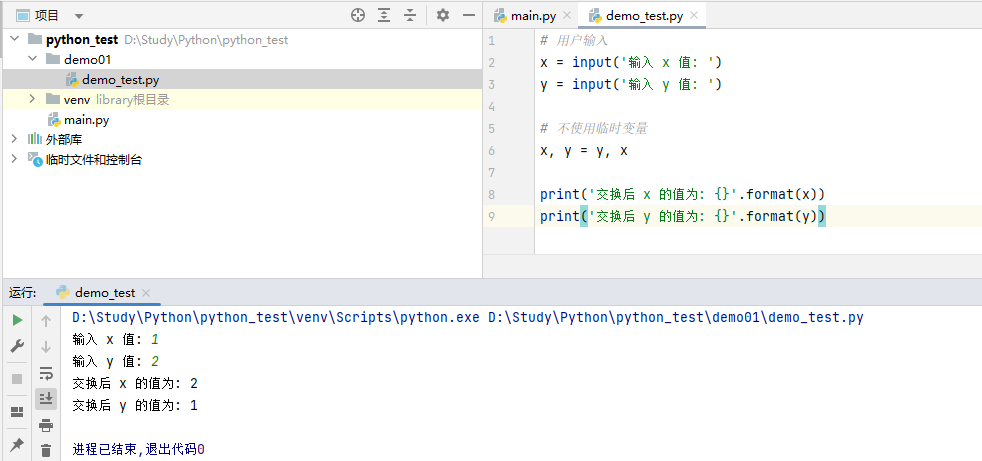The height and width of the screenshot is (461, 982).
Task: Click the print line formatting x
Action: pos(683,194)
